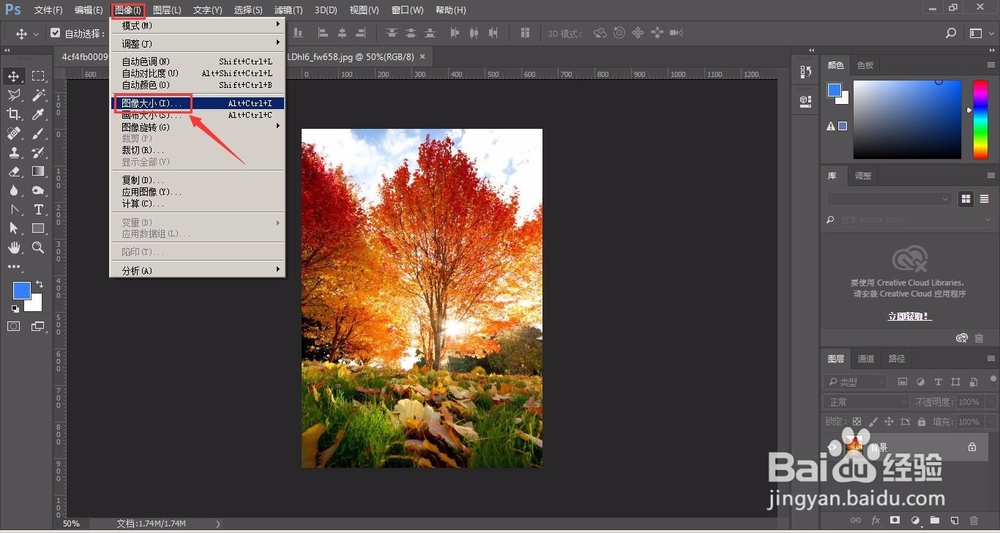Image resolution: width=1000 pixels, height=533 pixels.
Task: Filter layers by type layers
Action: pos(938,382)
